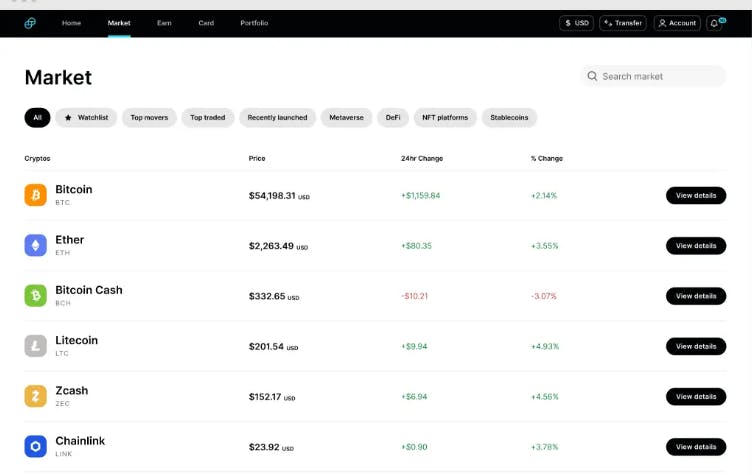Select the Market nav tab

click(119, 23)
